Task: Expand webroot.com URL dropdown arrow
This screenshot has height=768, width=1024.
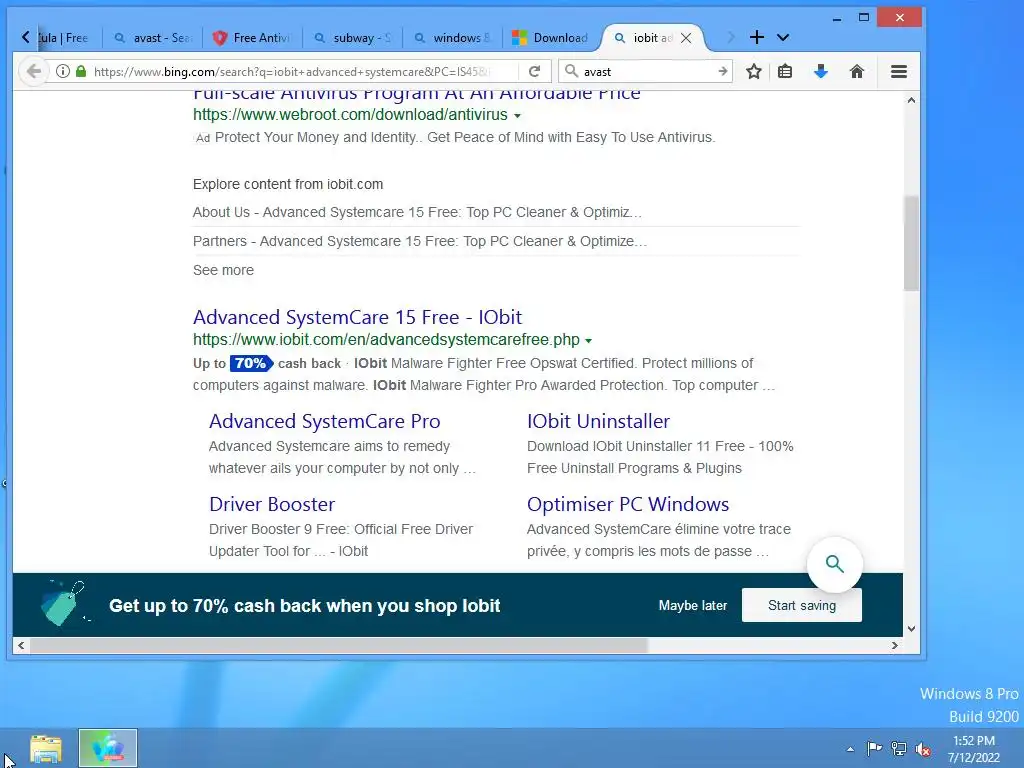Action: [517, 116]
